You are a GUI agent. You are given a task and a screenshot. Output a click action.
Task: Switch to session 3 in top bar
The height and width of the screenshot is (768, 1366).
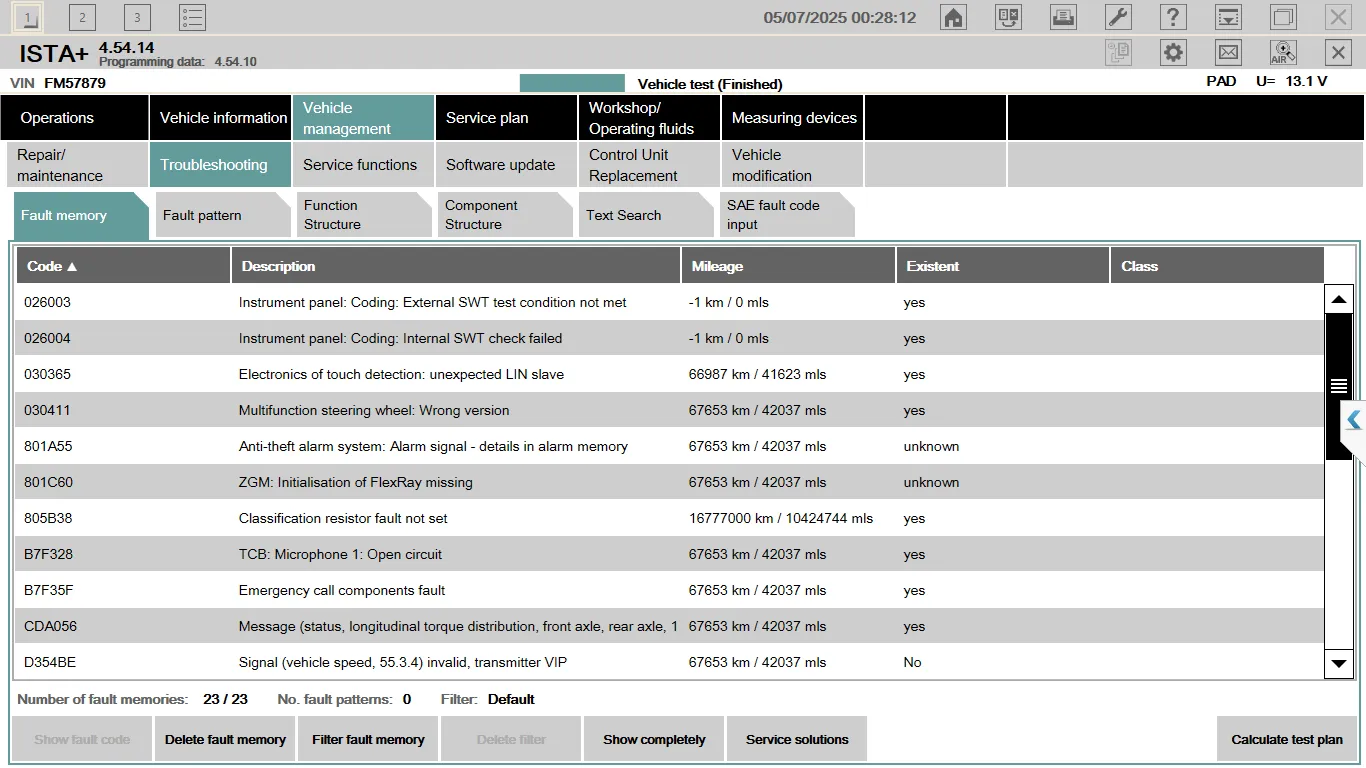coord(138,17)
